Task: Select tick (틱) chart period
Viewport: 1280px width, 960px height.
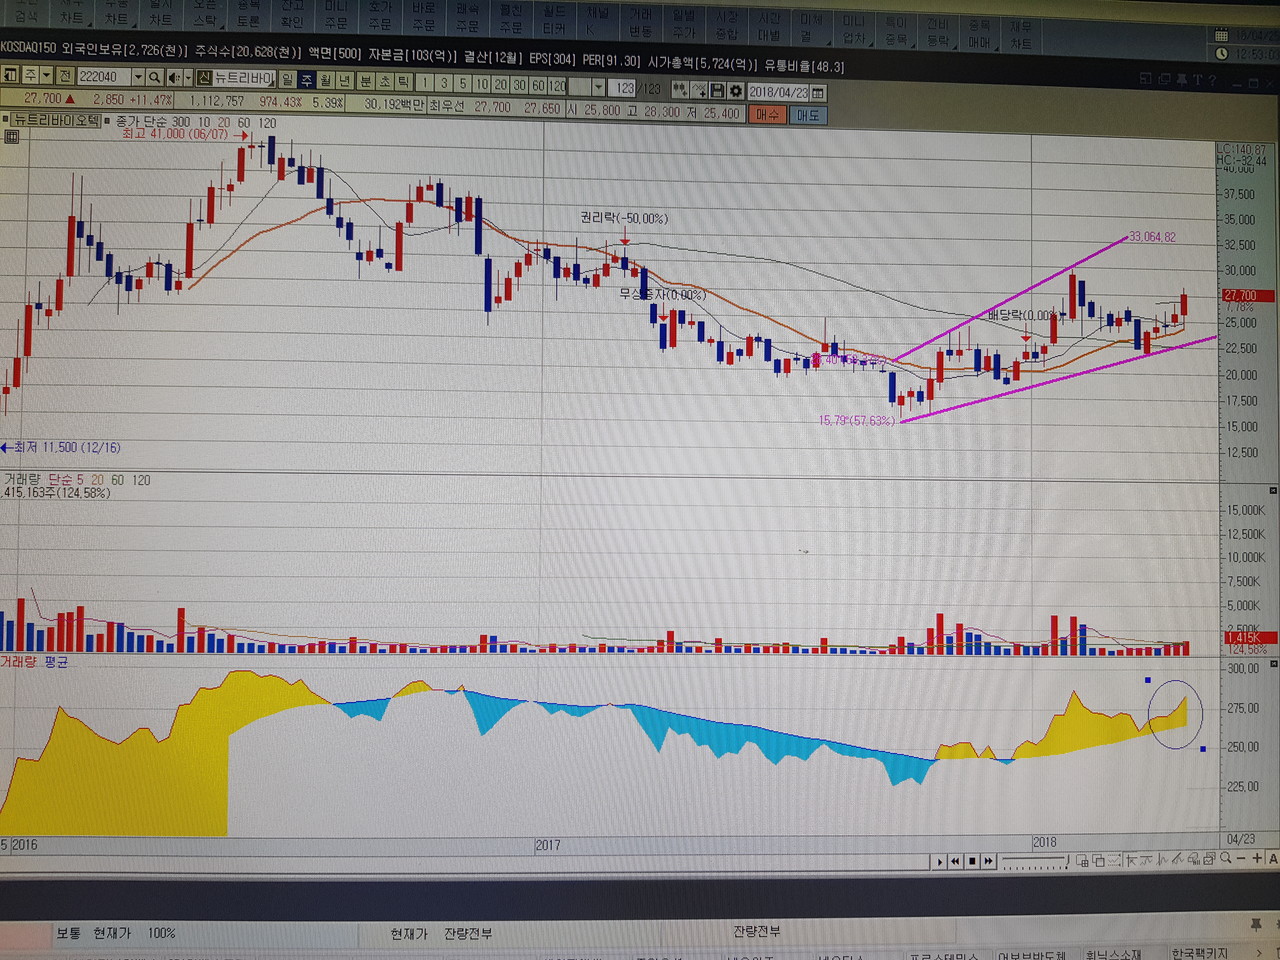Action: pos(403,81)
